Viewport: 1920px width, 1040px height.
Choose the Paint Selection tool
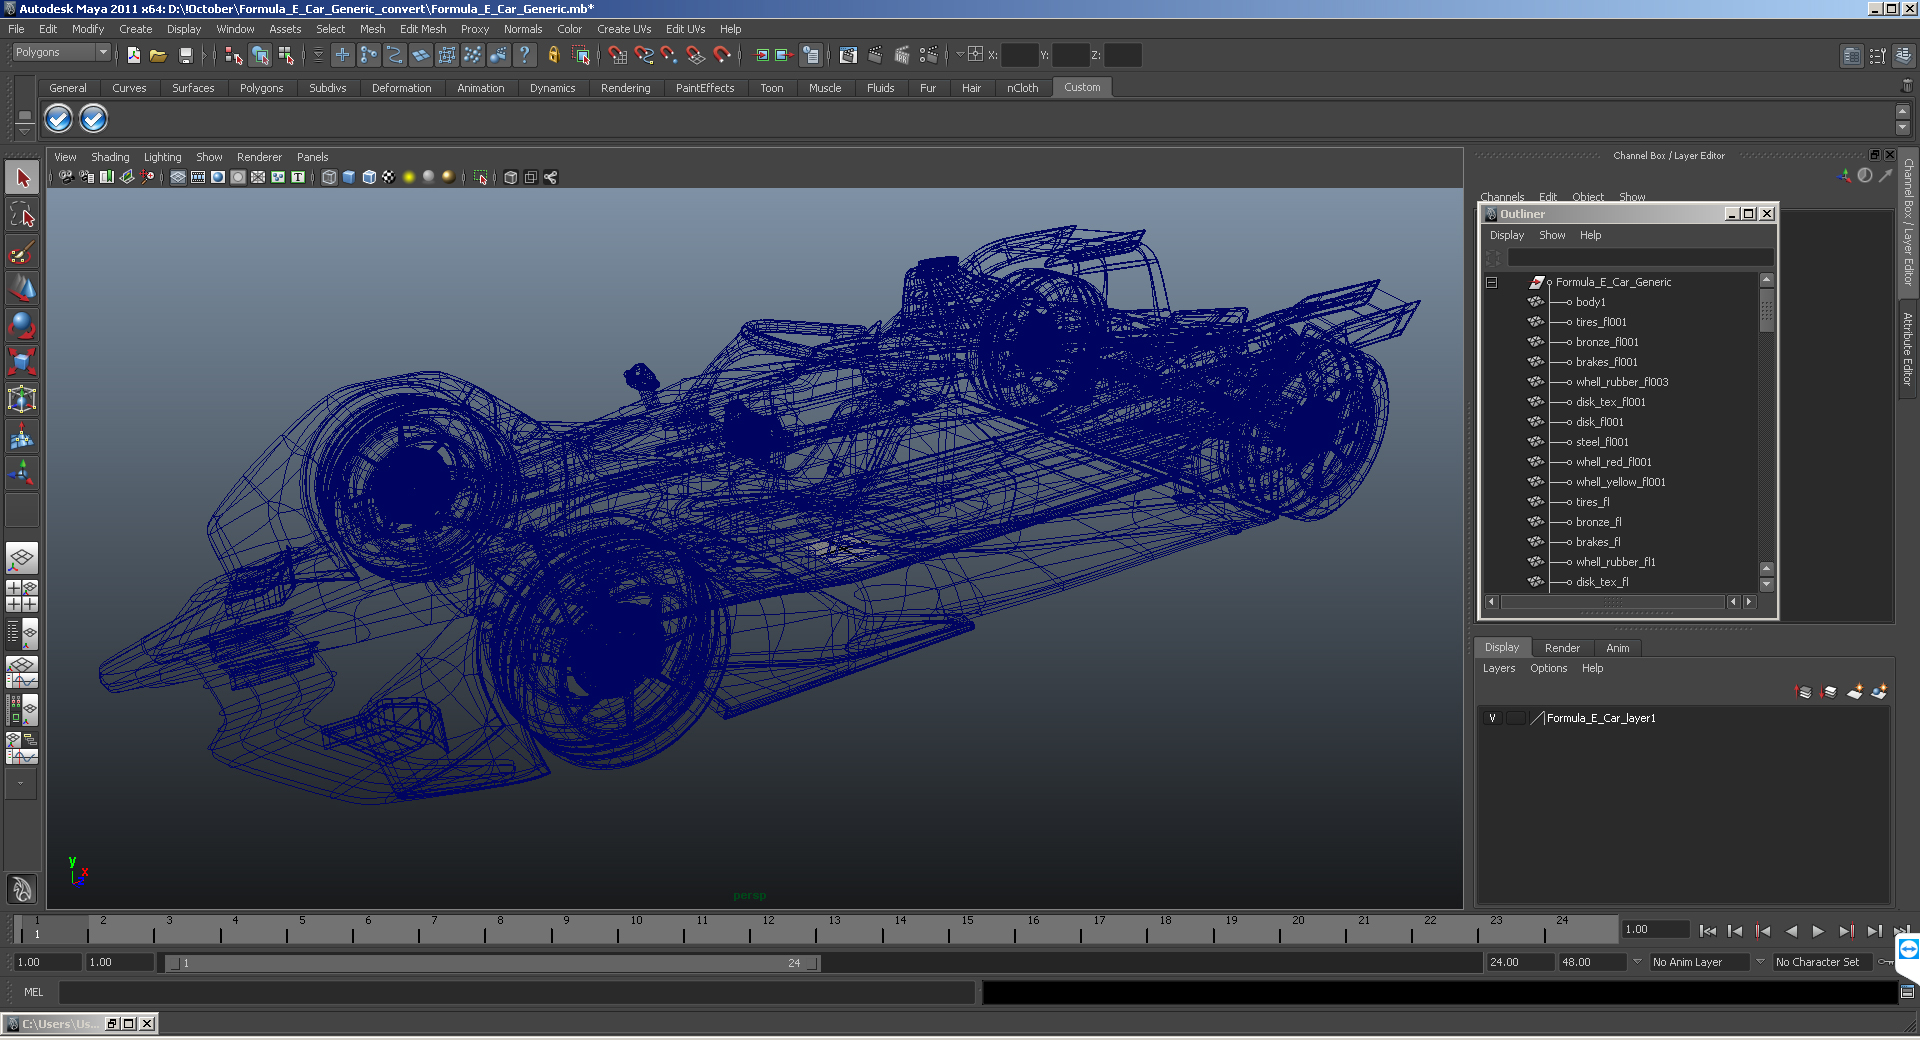click(x=22, y=252)
